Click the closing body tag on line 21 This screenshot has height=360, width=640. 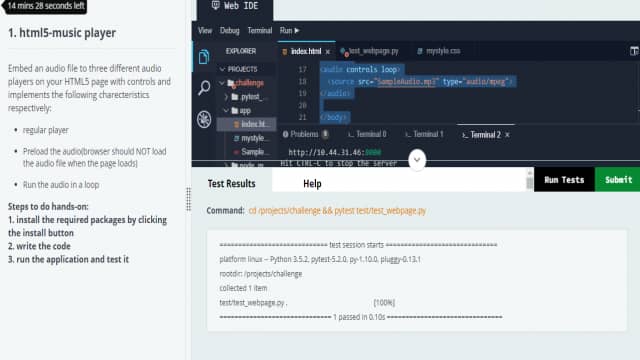334,118
